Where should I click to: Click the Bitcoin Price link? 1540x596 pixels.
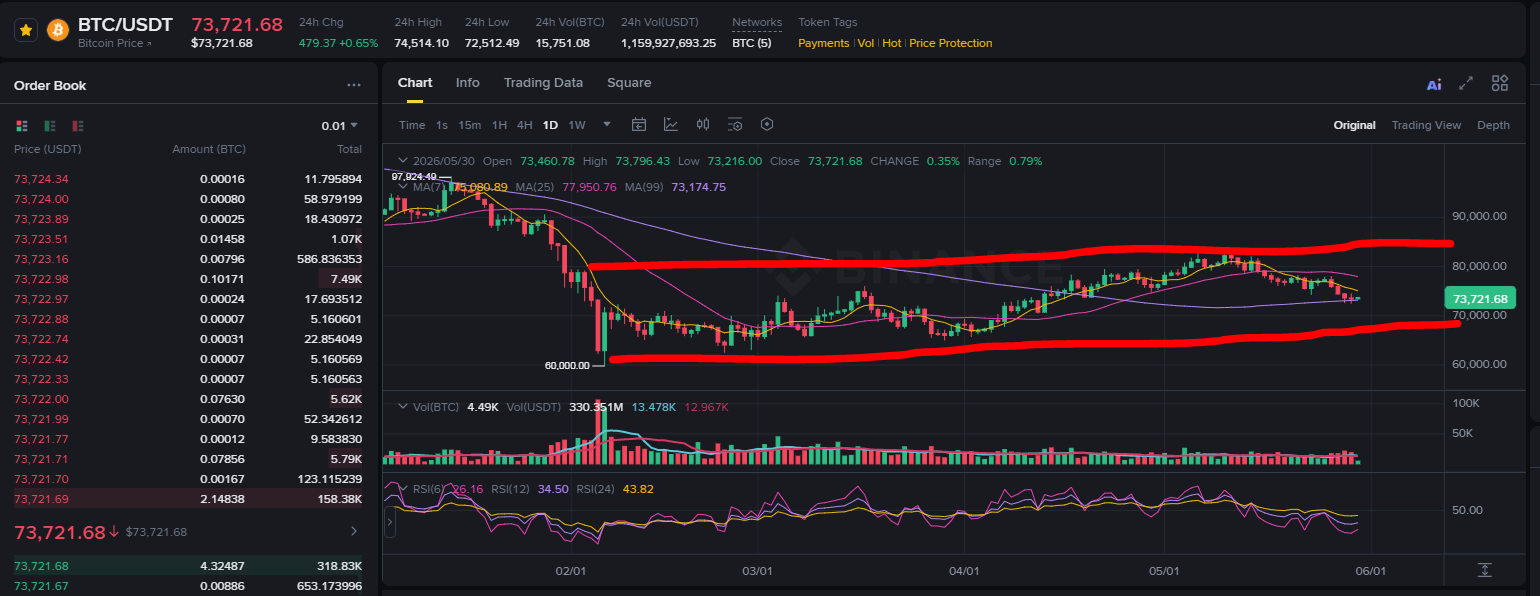point(115,43)
